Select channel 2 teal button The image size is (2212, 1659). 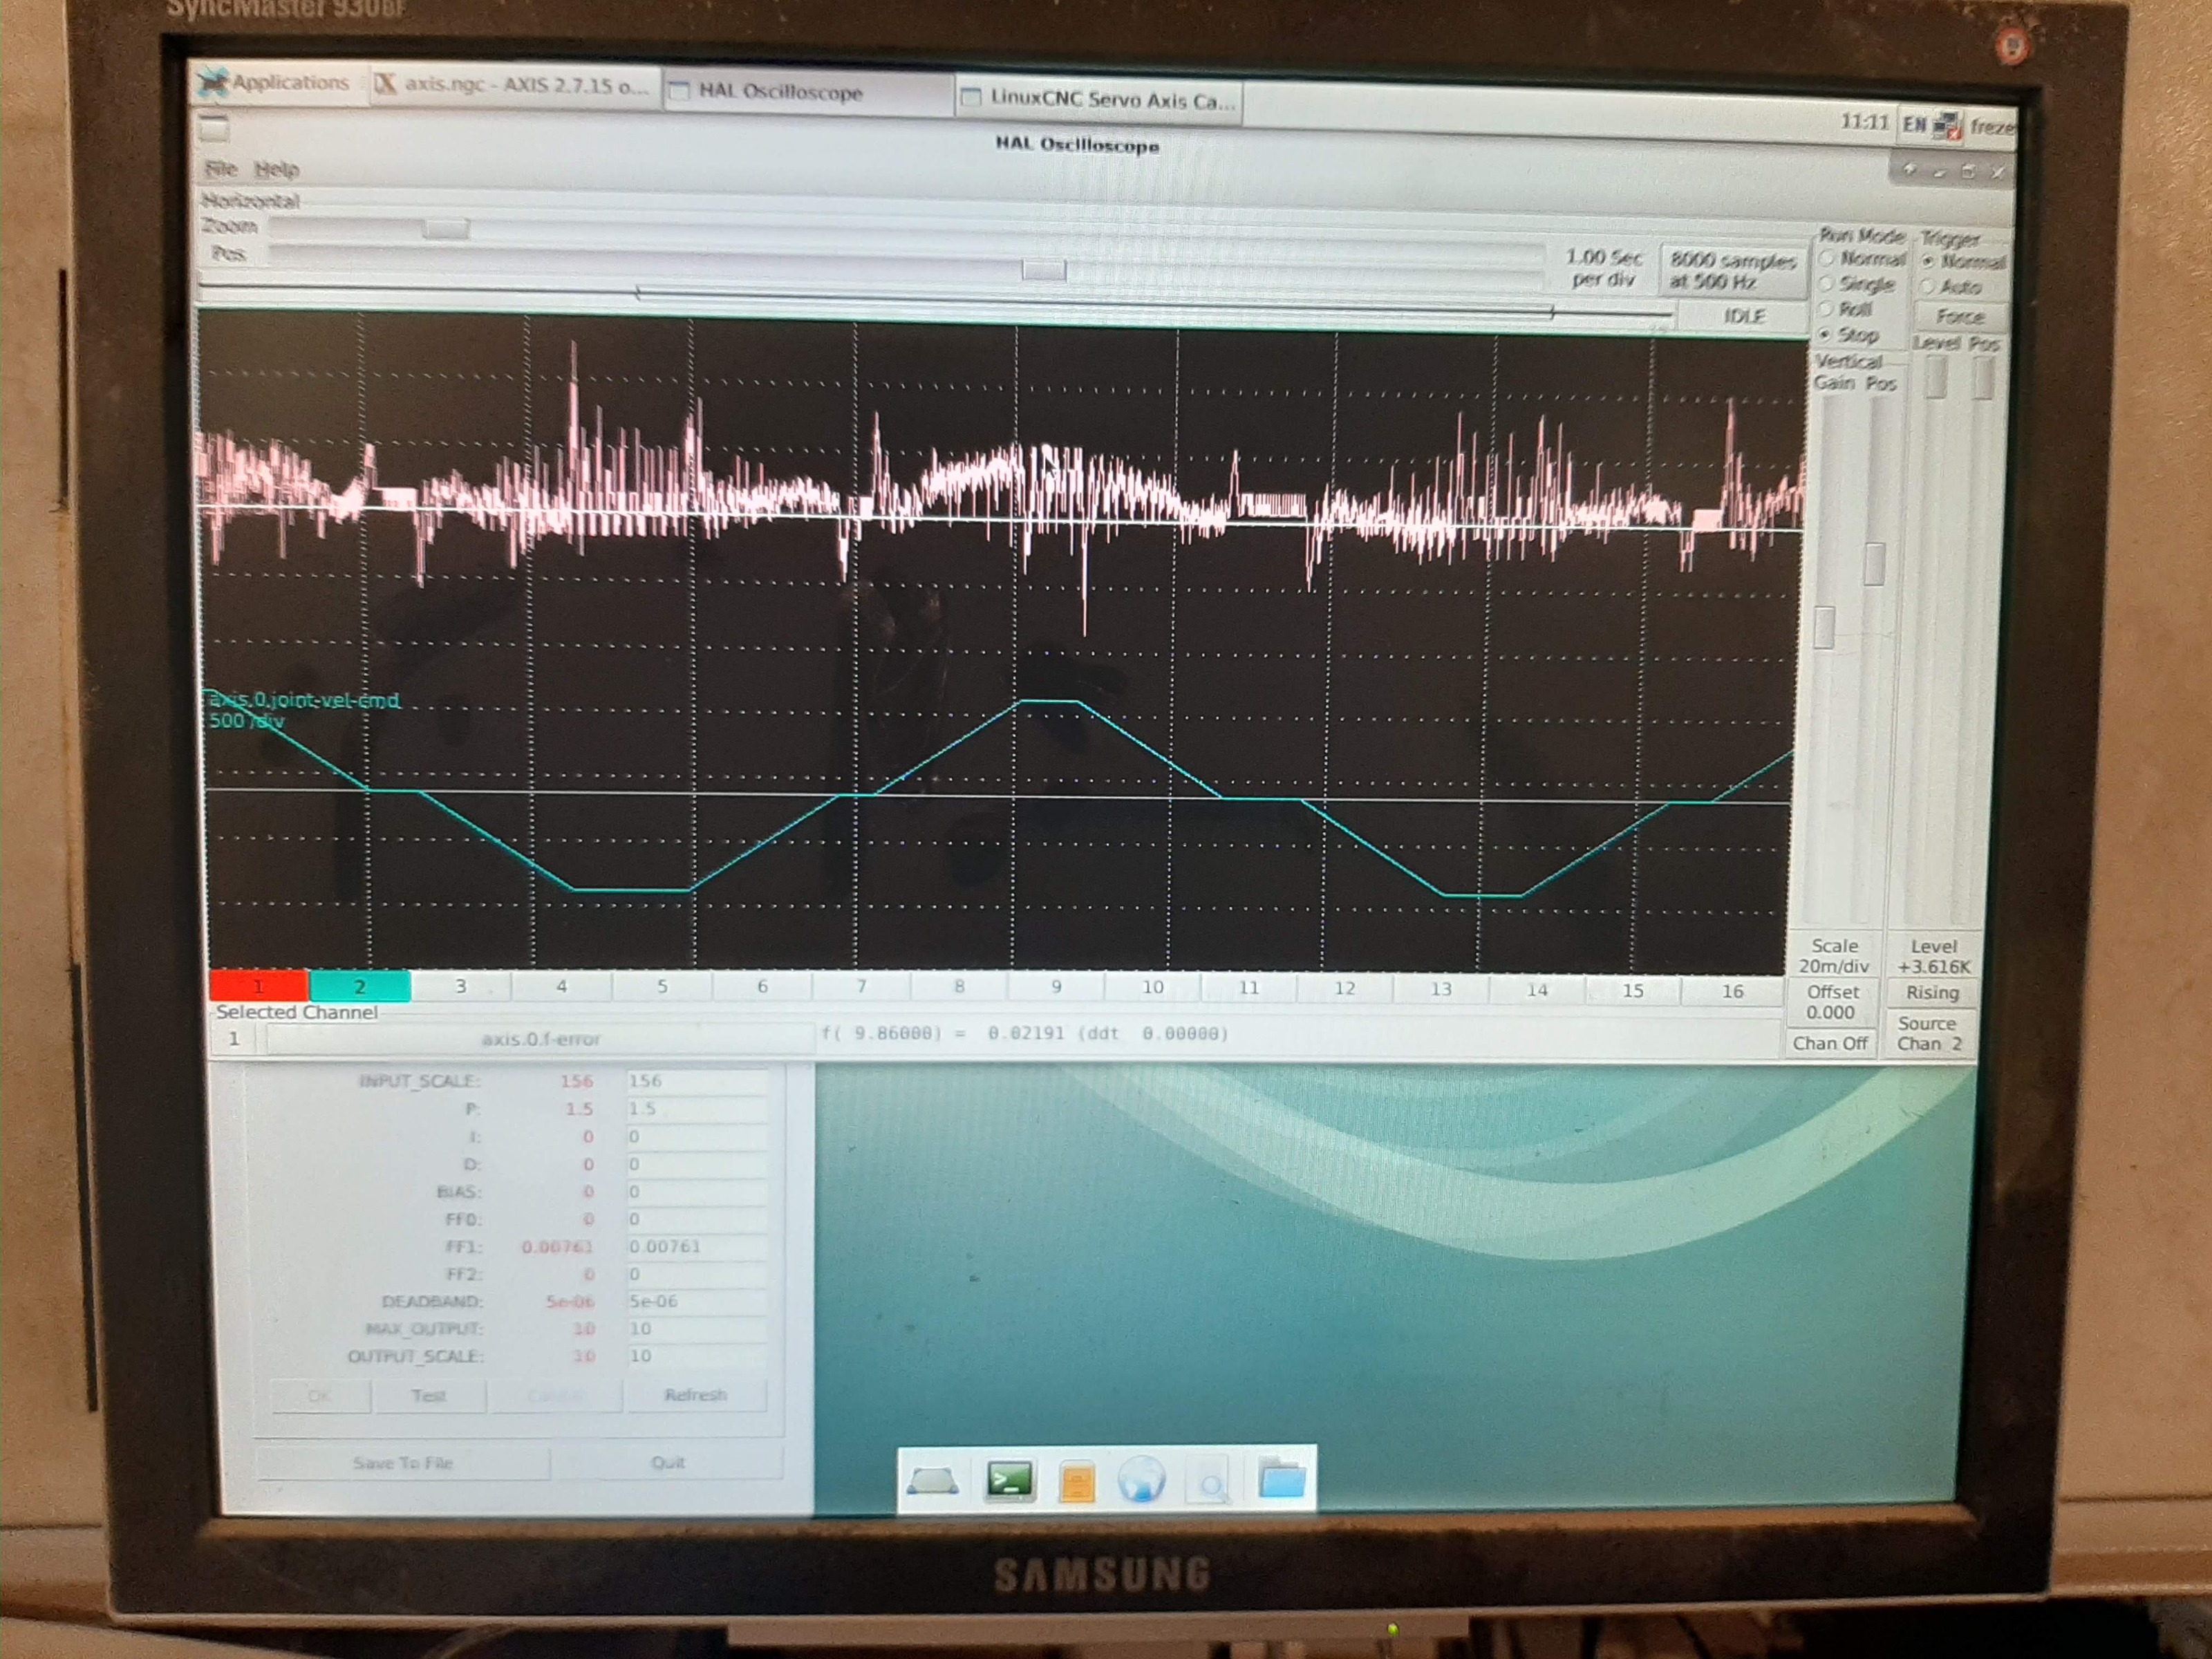tap(360, 986)
